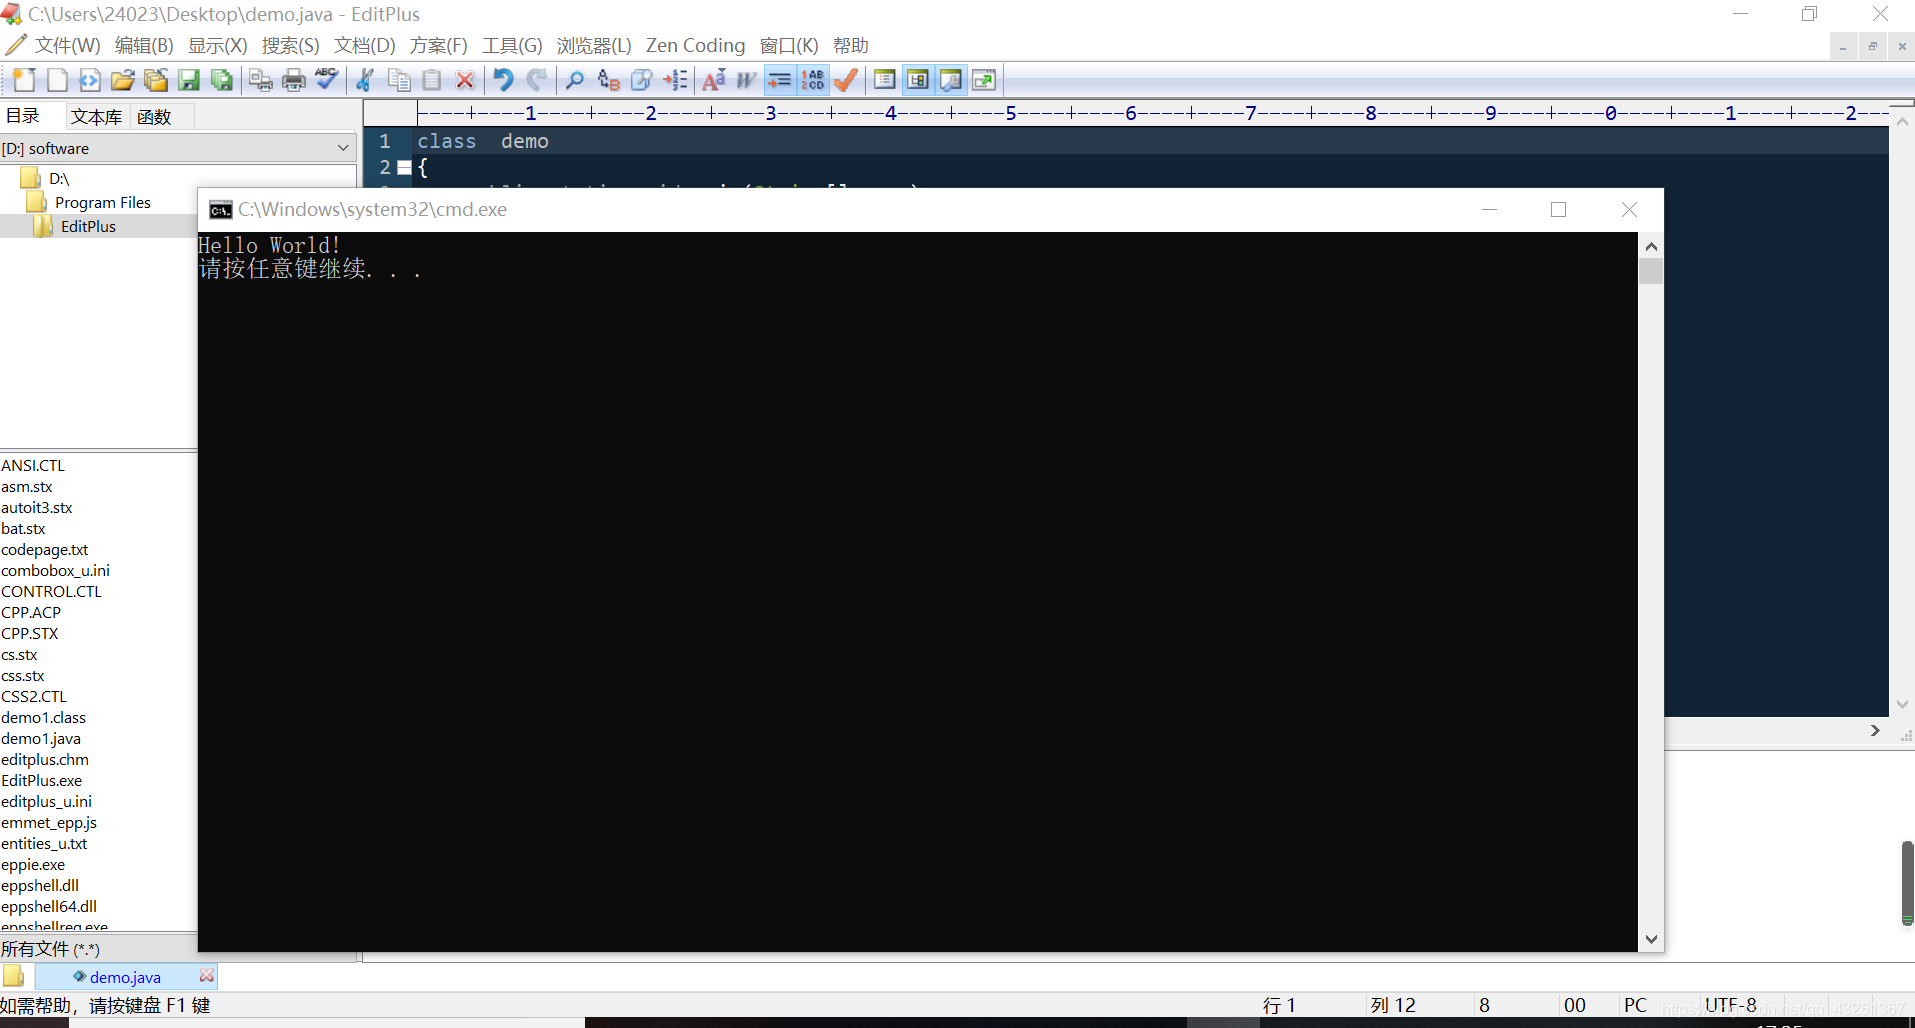Toggle the Cliptext window icon
The height and width of the screenshot is (1028, 1915).
pos(885,80)
